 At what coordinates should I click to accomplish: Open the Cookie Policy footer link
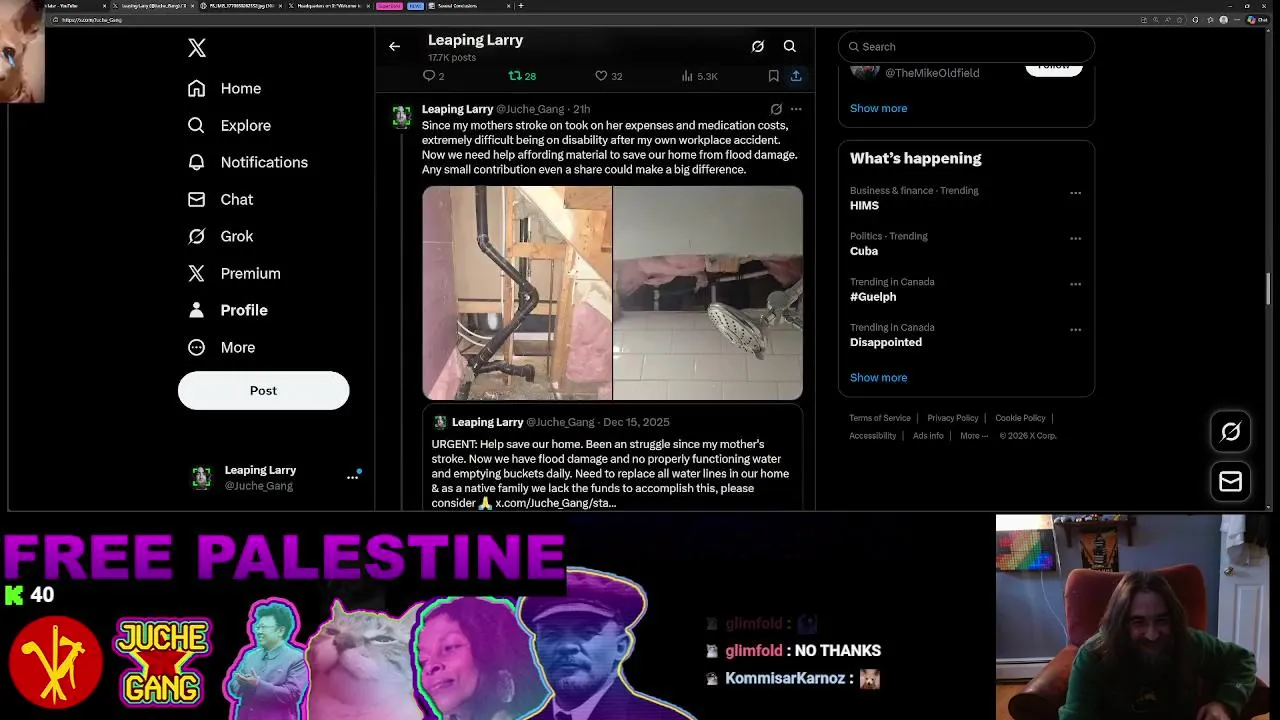click(x=1020, y=418)
